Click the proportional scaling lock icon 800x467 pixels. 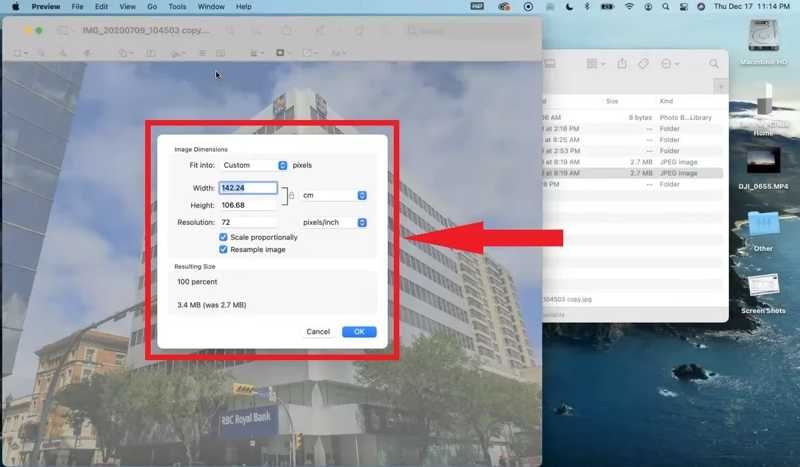[x=291, y=196]
